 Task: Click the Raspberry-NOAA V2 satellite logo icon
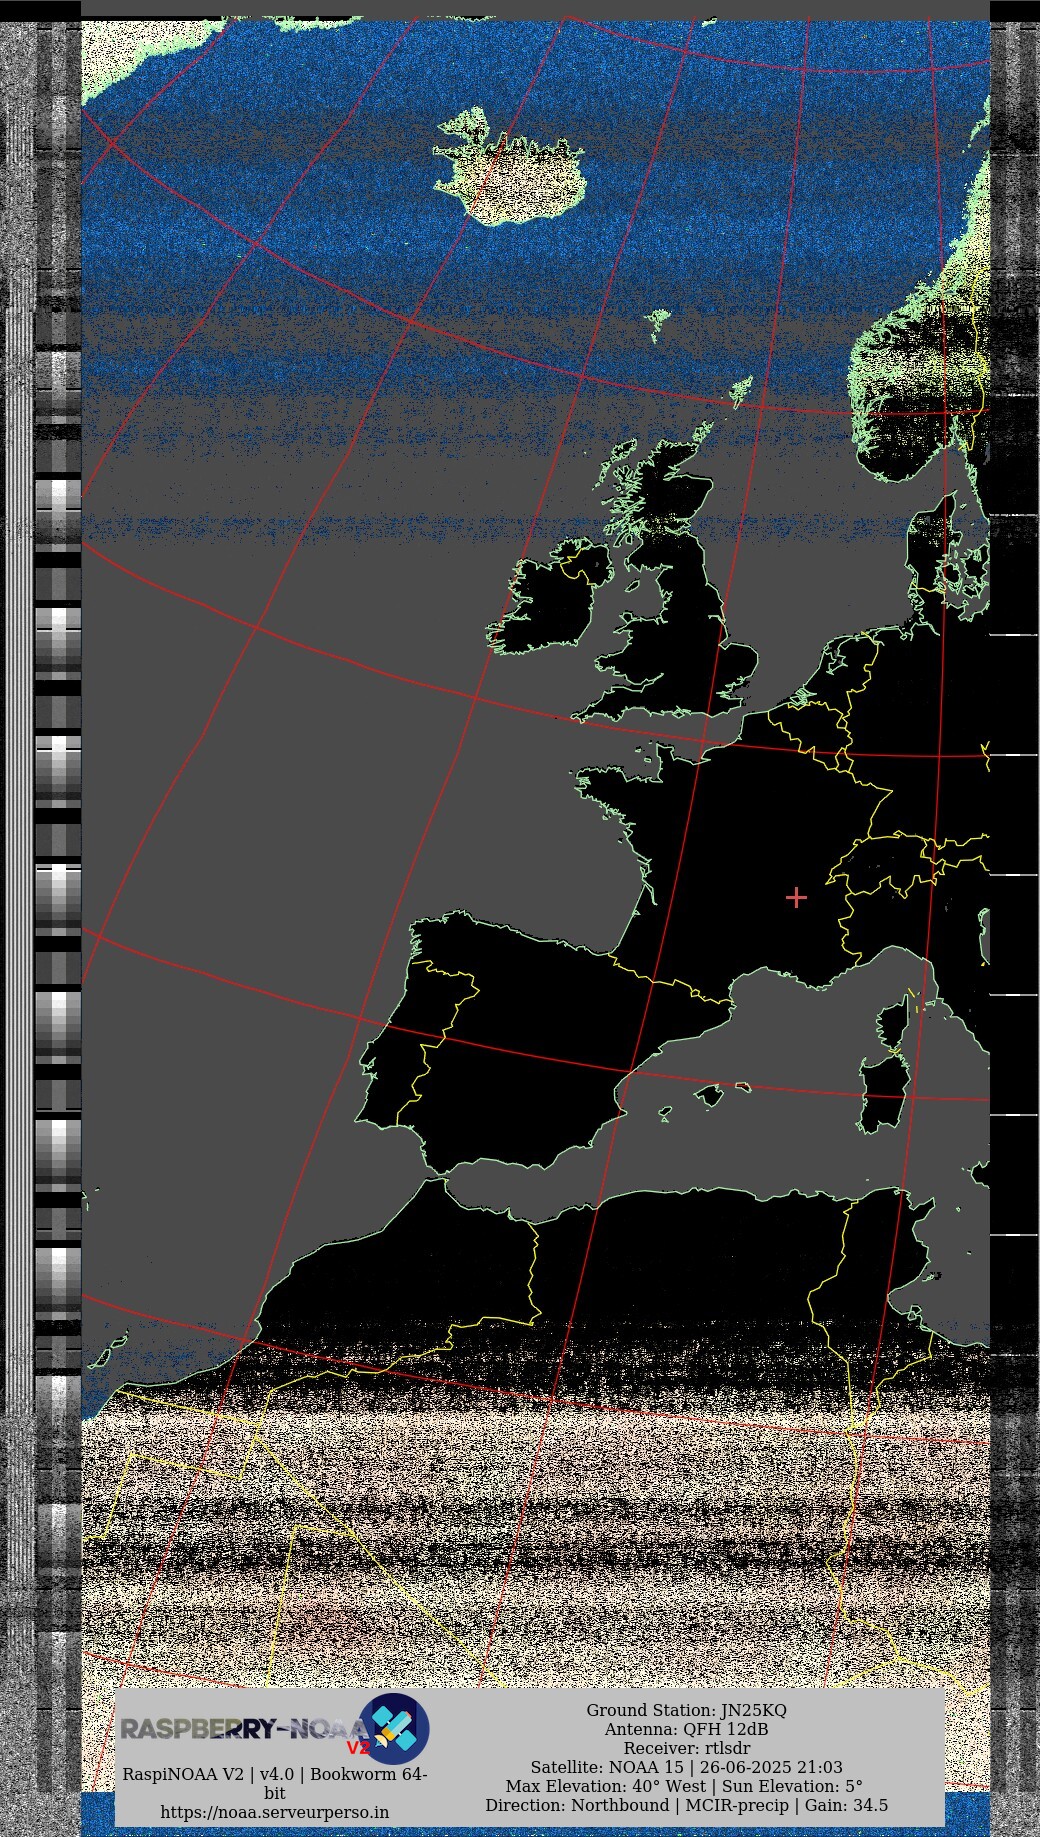tap(394, 1728)
